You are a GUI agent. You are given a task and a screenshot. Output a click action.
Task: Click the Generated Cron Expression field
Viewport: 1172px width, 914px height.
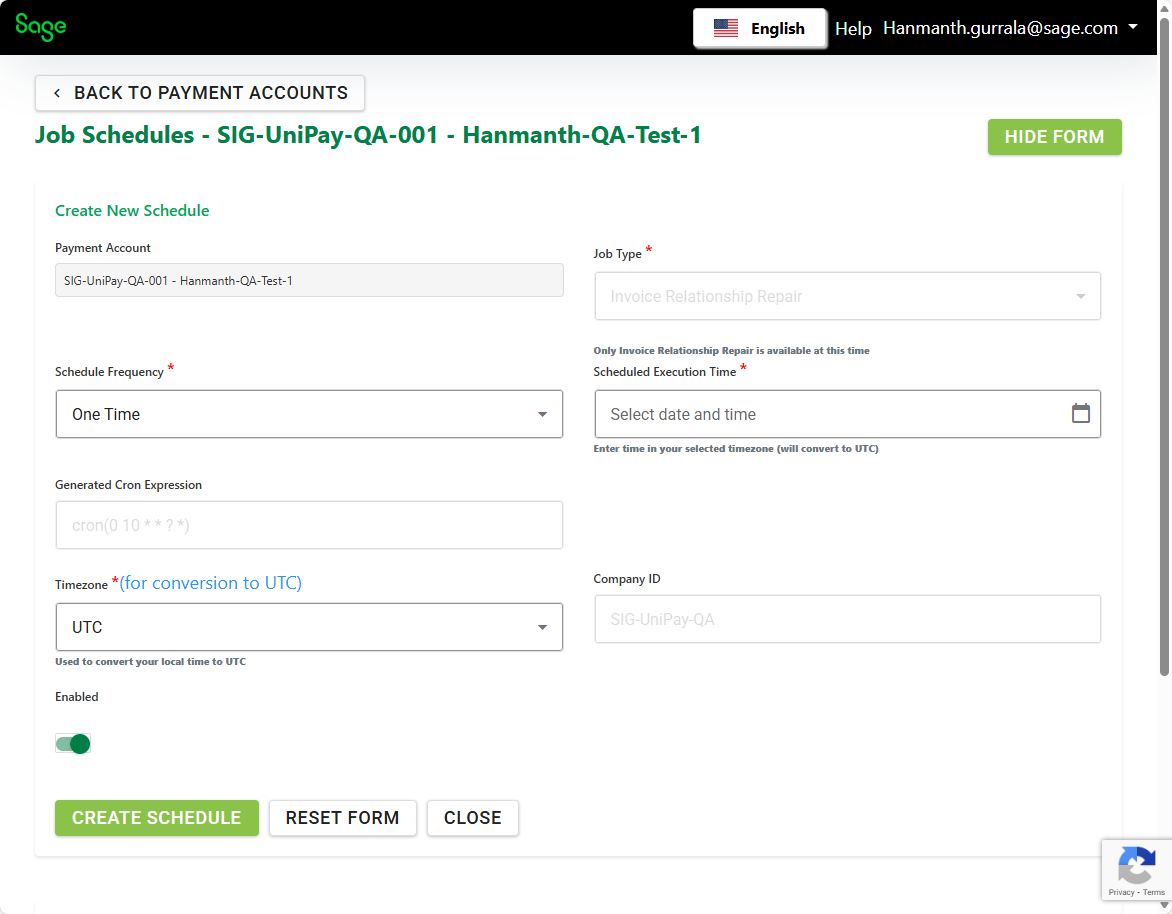pos(309,525)
